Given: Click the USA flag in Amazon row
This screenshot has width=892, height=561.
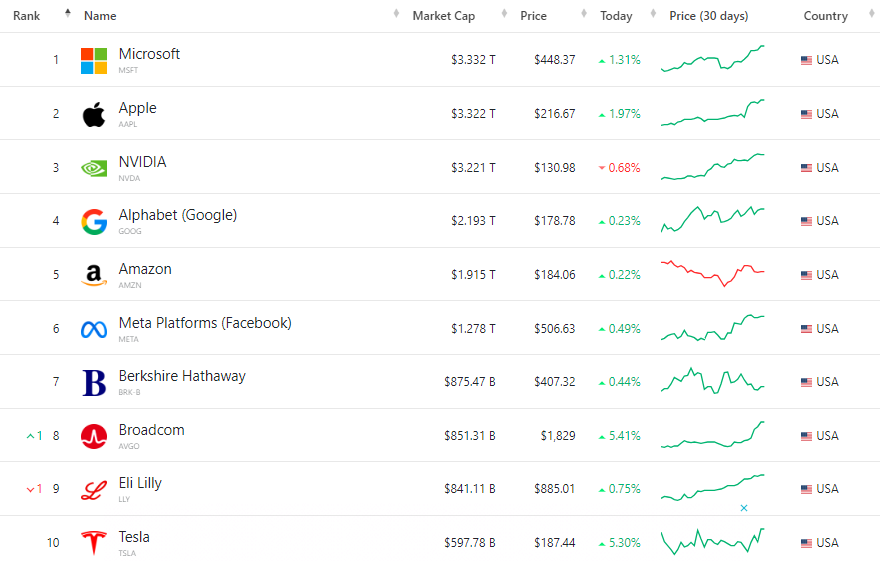Looking at the screenshot, I should [x=806, y=275].
